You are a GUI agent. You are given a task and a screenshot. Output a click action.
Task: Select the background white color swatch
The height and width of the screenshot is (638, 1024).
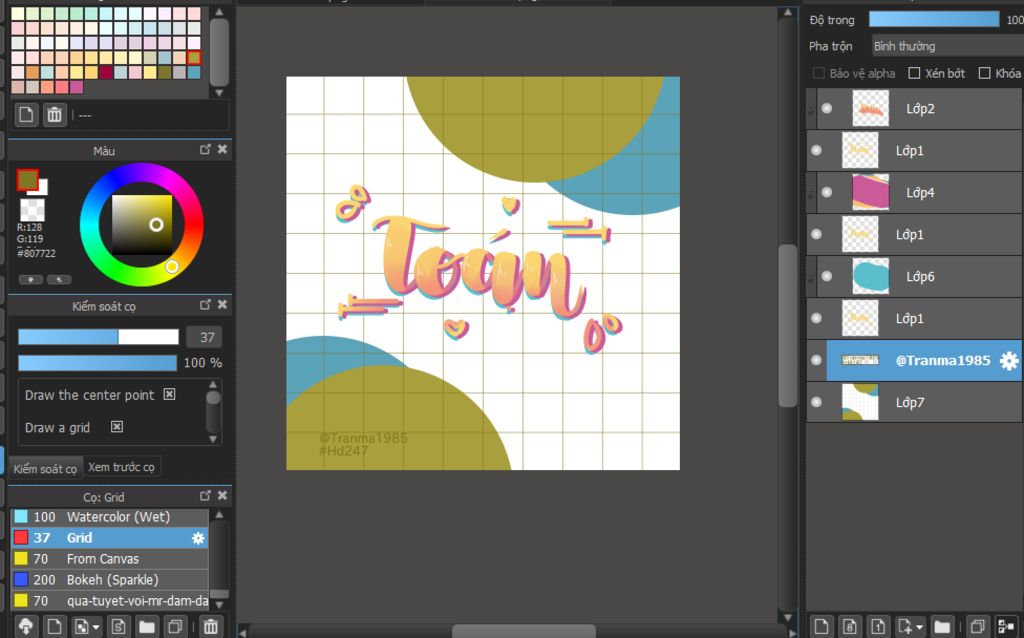tap(43, 189)
